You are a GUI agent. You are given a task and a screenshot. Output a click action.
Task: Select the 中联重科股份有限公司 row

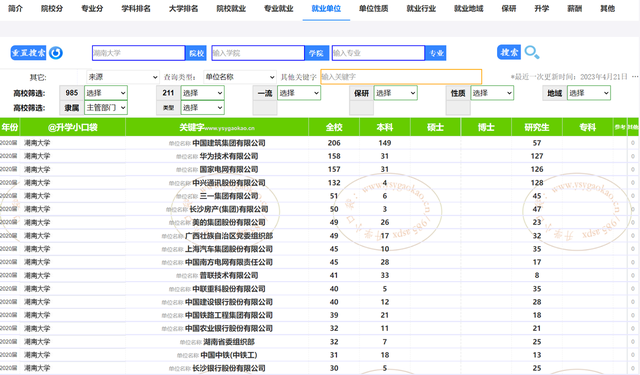(320, 288)
